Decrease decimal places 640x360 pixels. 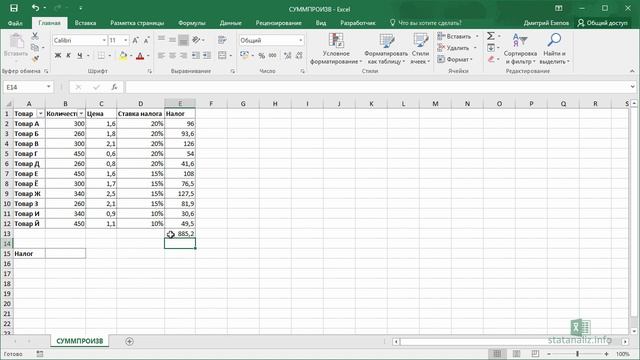point(299,56)
